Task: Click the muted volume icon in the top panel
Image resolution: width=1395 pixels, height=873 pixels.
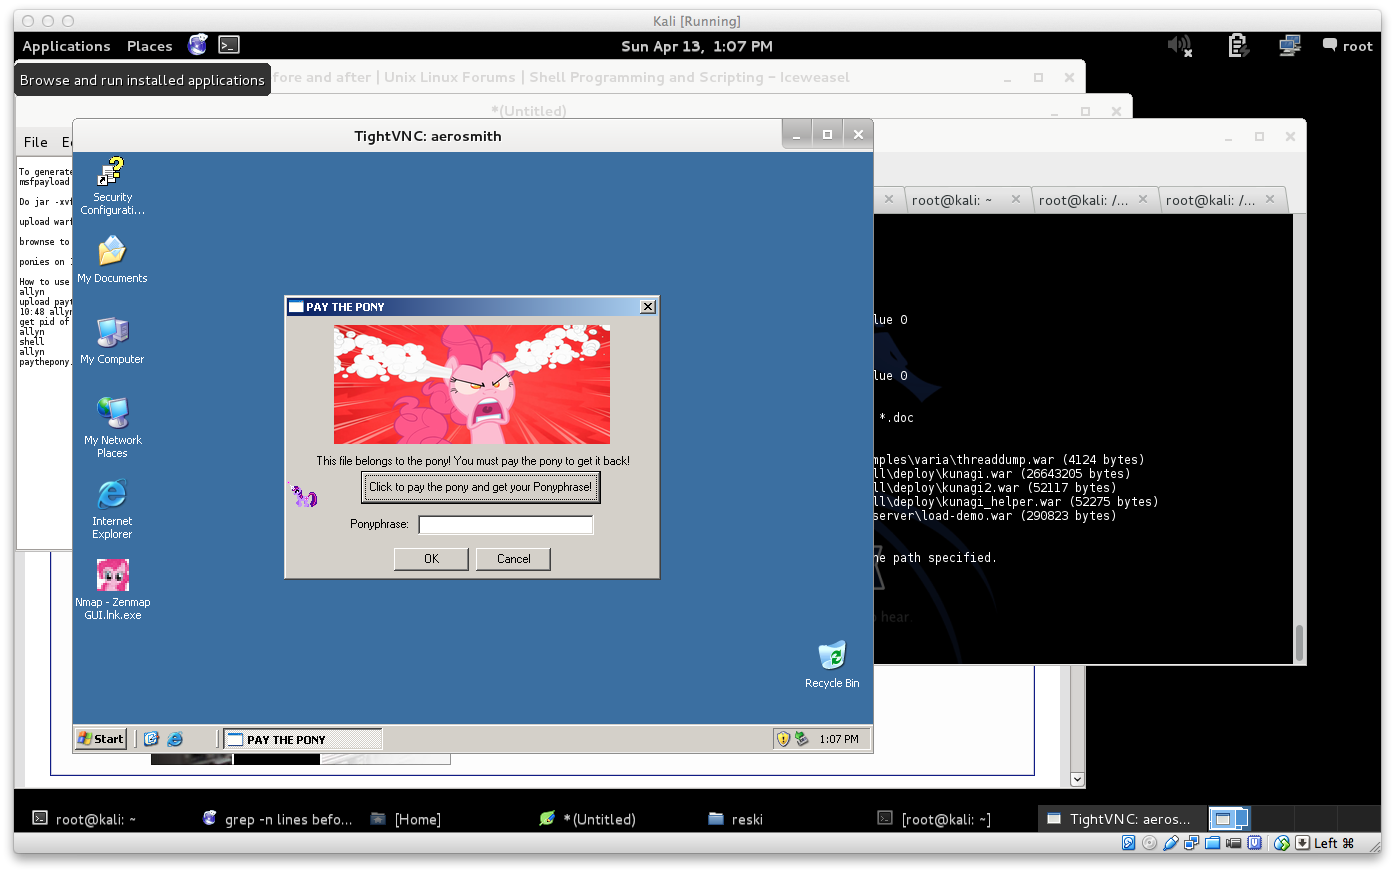Action: (x=1180, y=45)
